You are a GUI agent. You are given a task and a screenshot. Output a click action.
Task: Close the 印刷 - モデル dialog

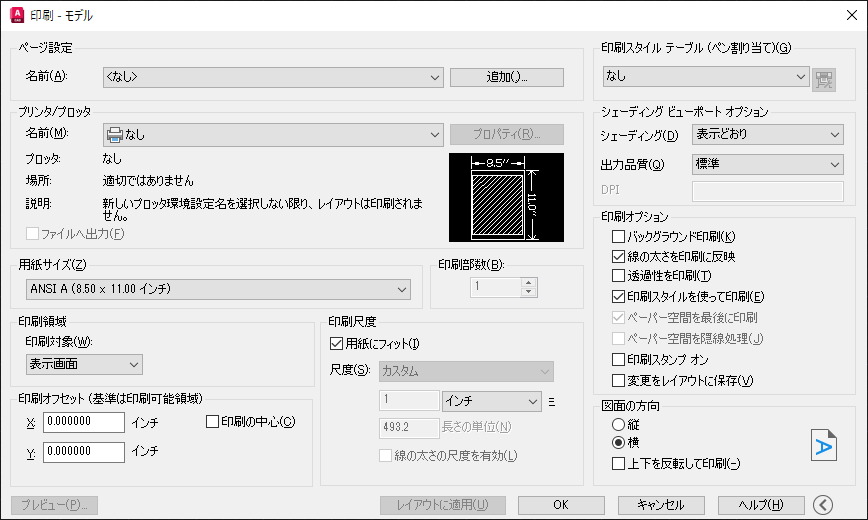[852, 16]
